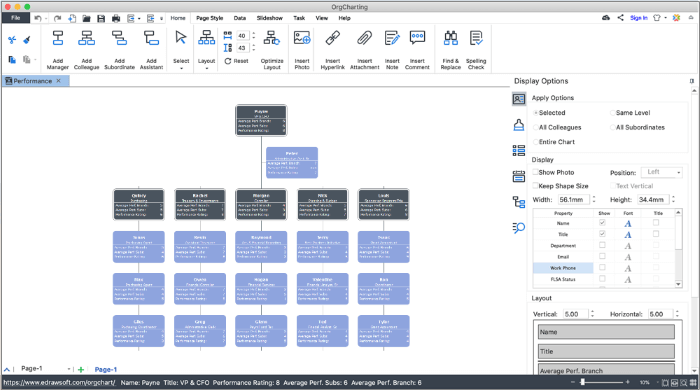Select the Entire Chart radio option

pyautogui.click(x=536, y=142)
